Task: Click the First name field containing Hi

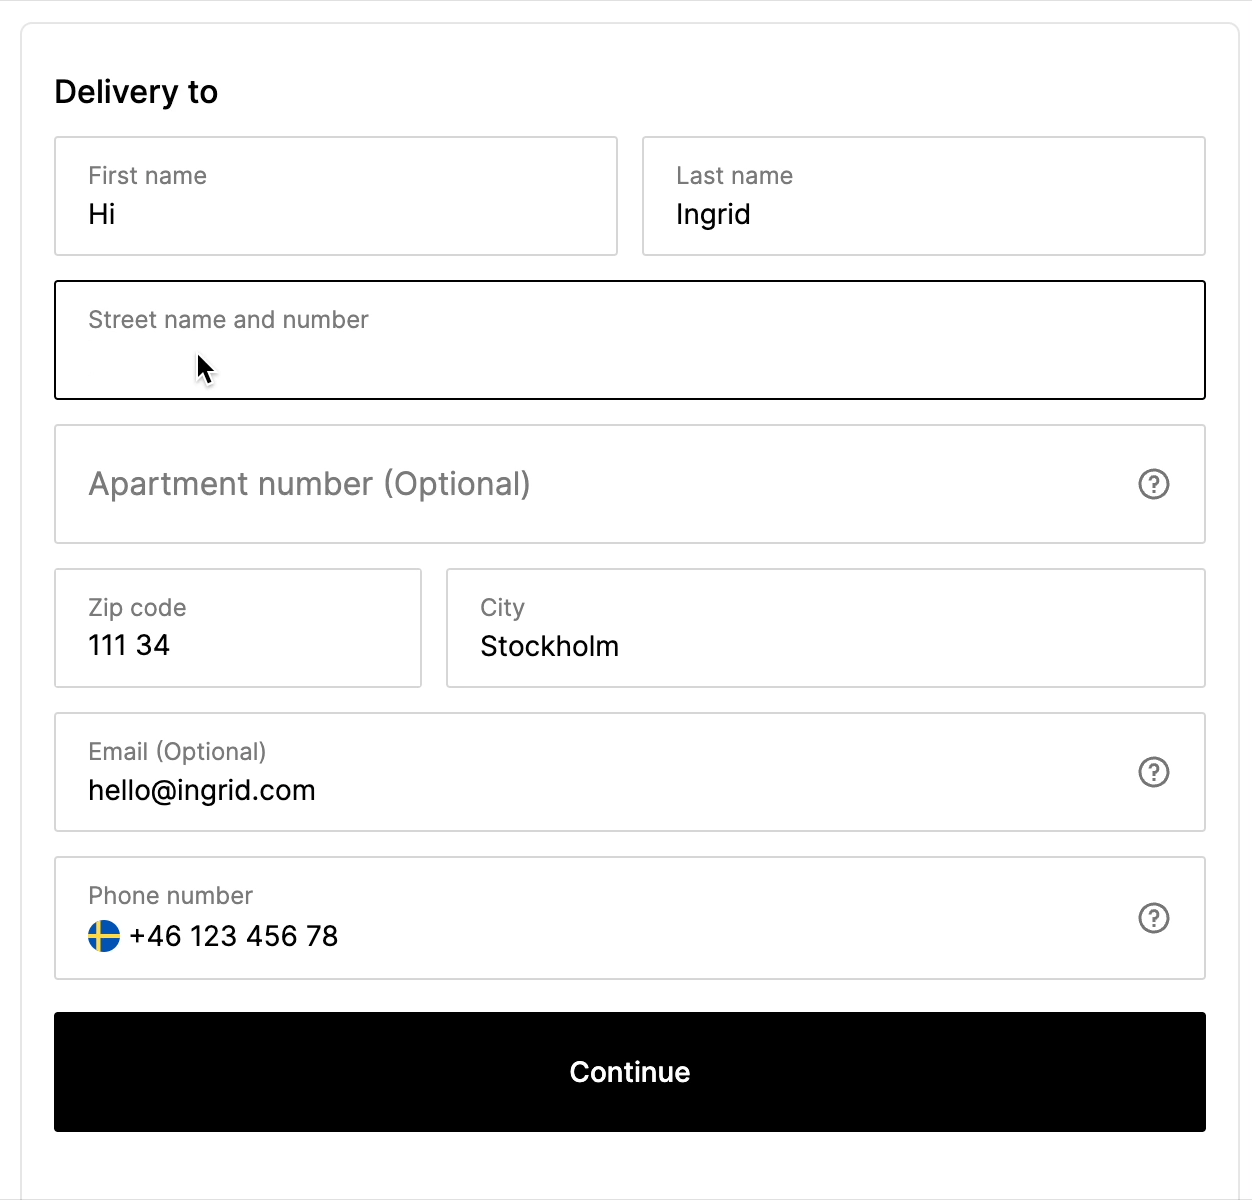Action: click(x=335, y=196)
